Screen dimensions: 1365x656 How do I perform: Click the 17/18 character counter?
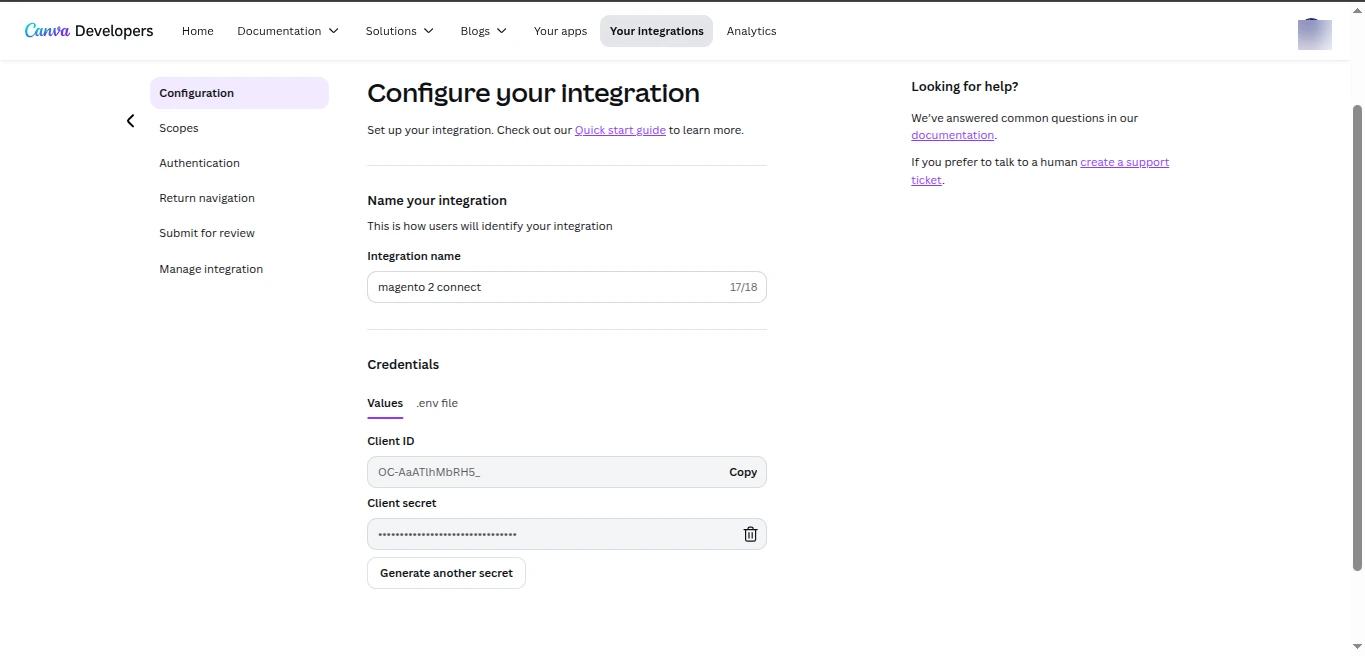pyautogui.click(x=743, y=287)
